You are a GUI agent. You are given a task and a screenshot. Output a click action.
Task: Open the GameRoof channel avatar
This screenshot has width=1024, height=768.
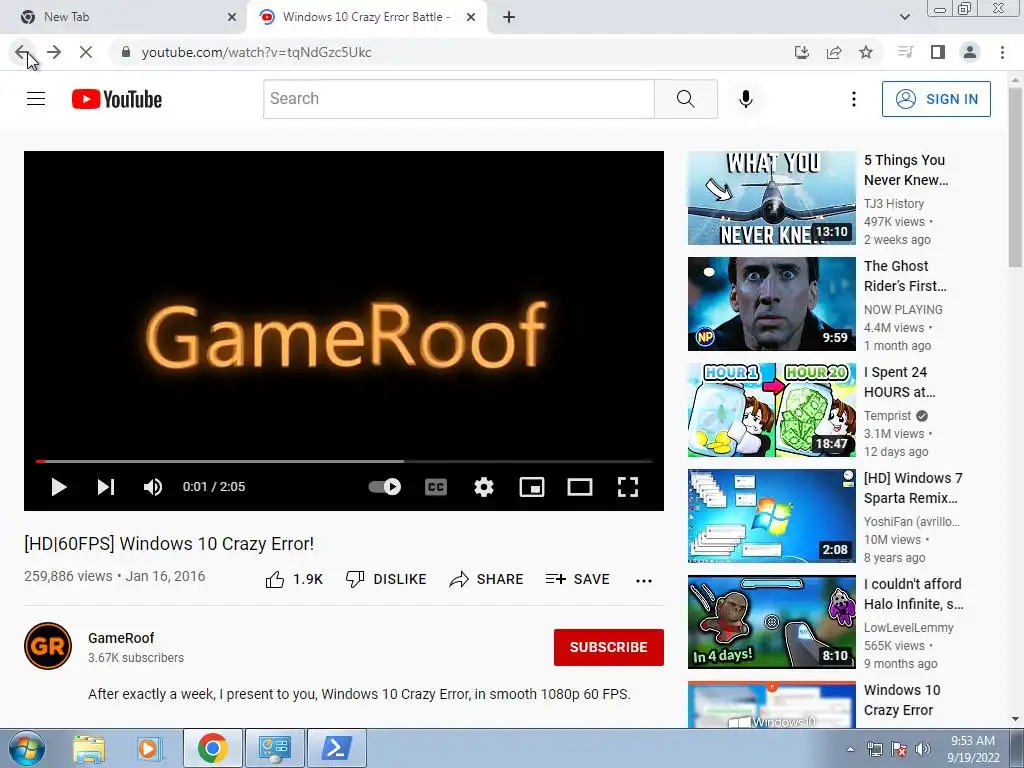(x=48, y=646)
